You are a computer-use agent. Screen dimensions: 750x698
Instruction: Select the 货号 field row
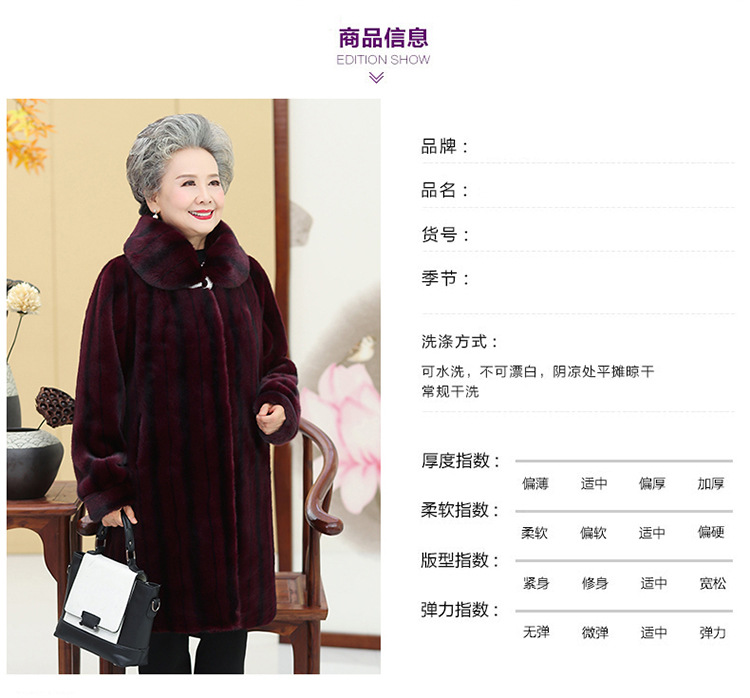tap(578, 234)
